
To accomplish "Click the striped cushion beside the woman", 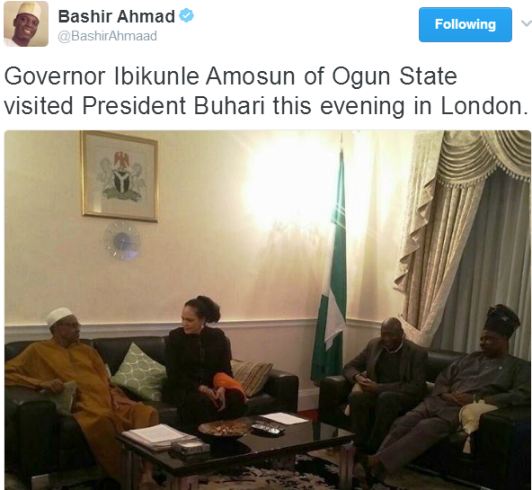I will pyautogui.click(x=251, y=377).
